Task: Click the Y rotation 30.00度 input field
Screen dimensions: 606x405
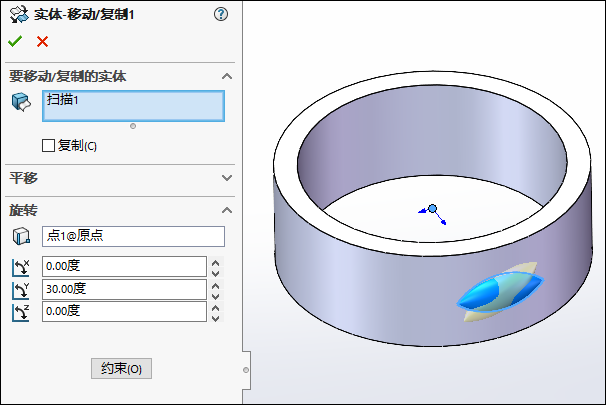Action: point(124,289)
